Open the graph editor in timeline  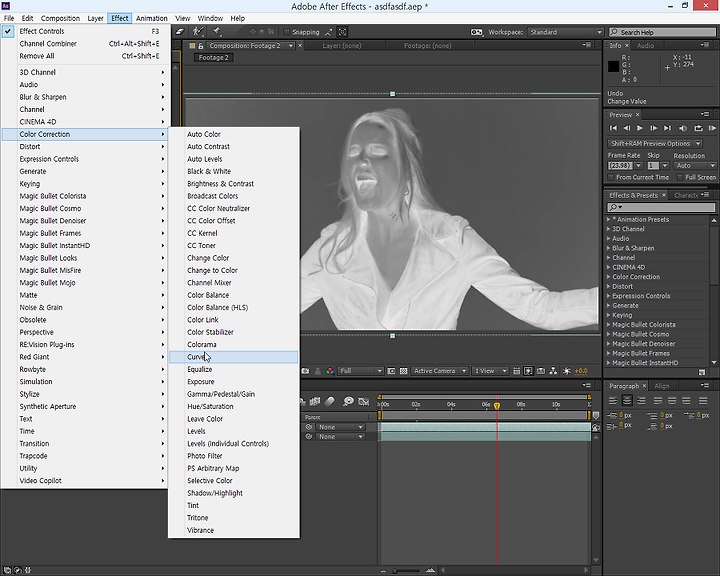click(364, 401)
